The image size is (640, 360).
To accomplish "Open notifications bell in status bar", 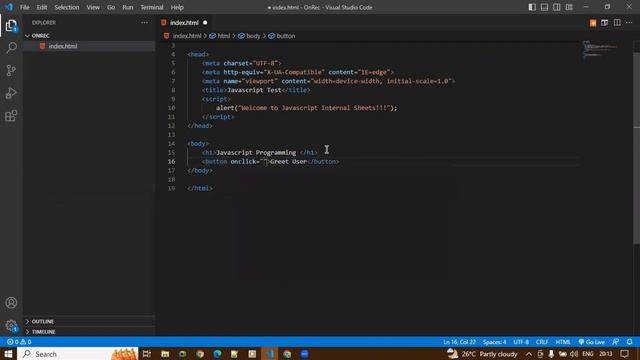I will [x=629, y=342].
